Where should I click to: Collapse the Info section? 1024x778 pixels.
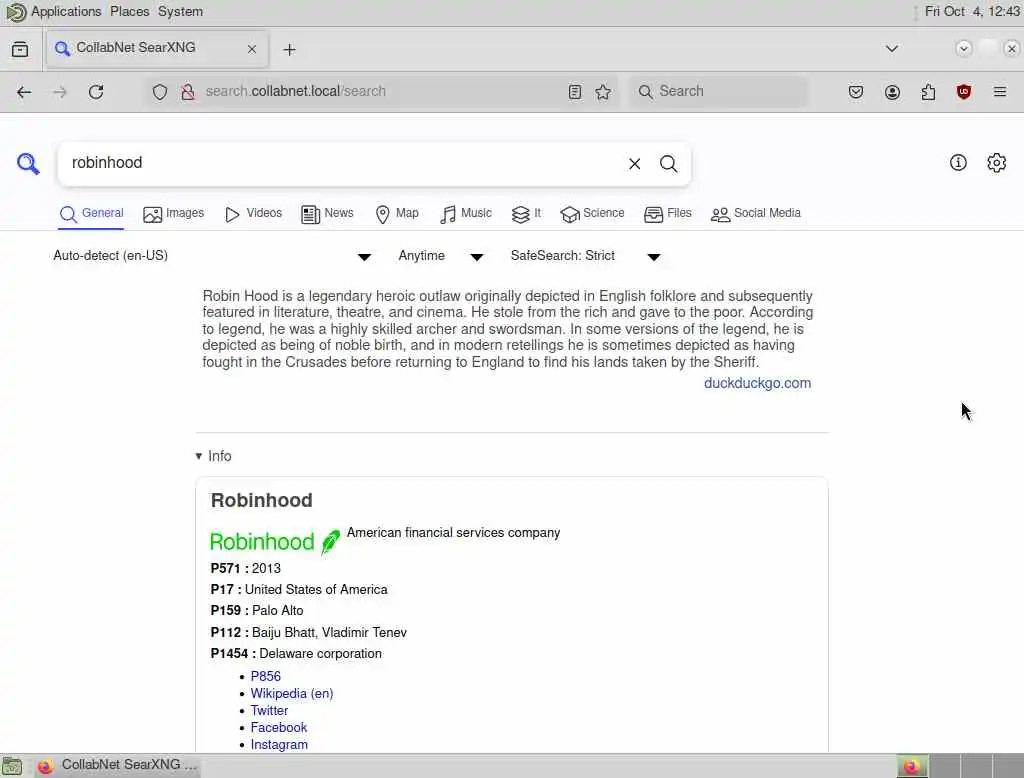[x=214, y=456]
